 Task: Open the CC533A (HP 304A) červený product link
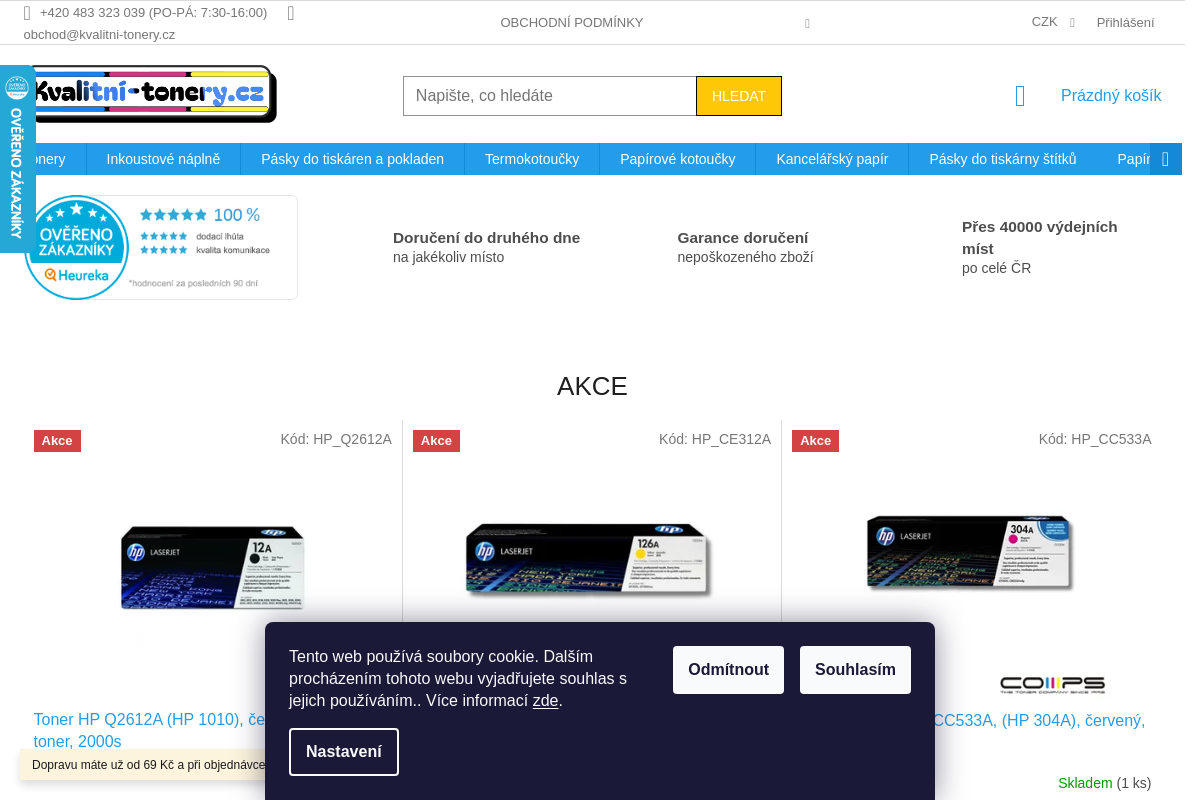[x=1040, y=720]
